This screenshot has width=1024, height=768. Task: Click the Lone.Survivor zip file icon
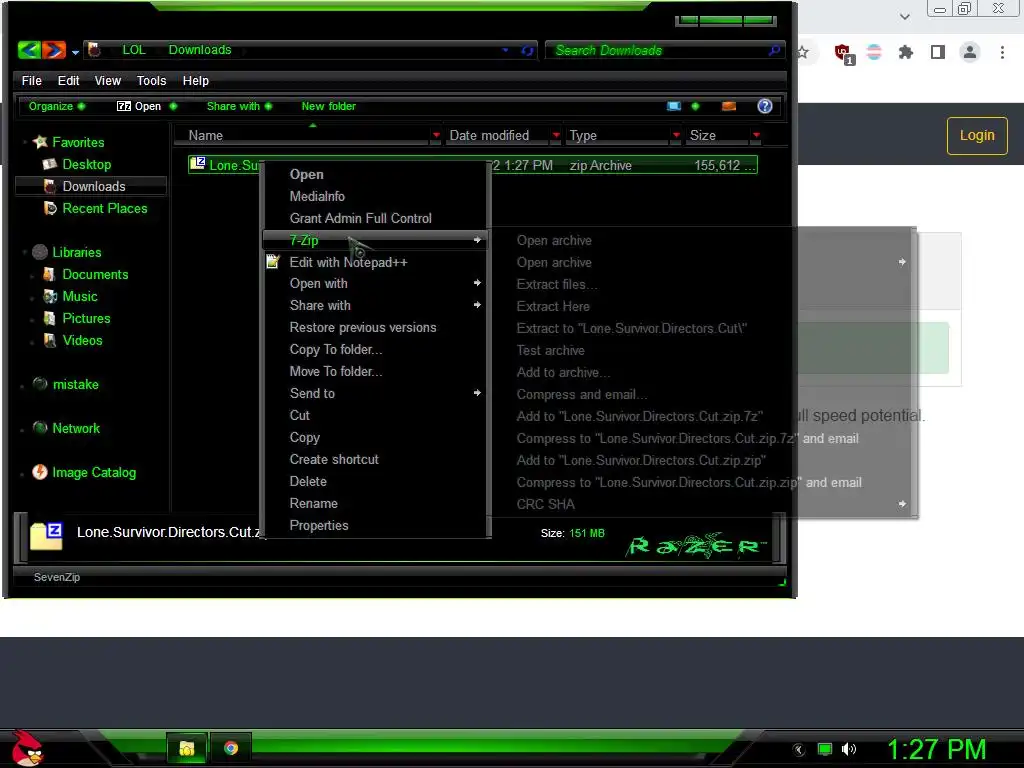[x=198, y=163]
